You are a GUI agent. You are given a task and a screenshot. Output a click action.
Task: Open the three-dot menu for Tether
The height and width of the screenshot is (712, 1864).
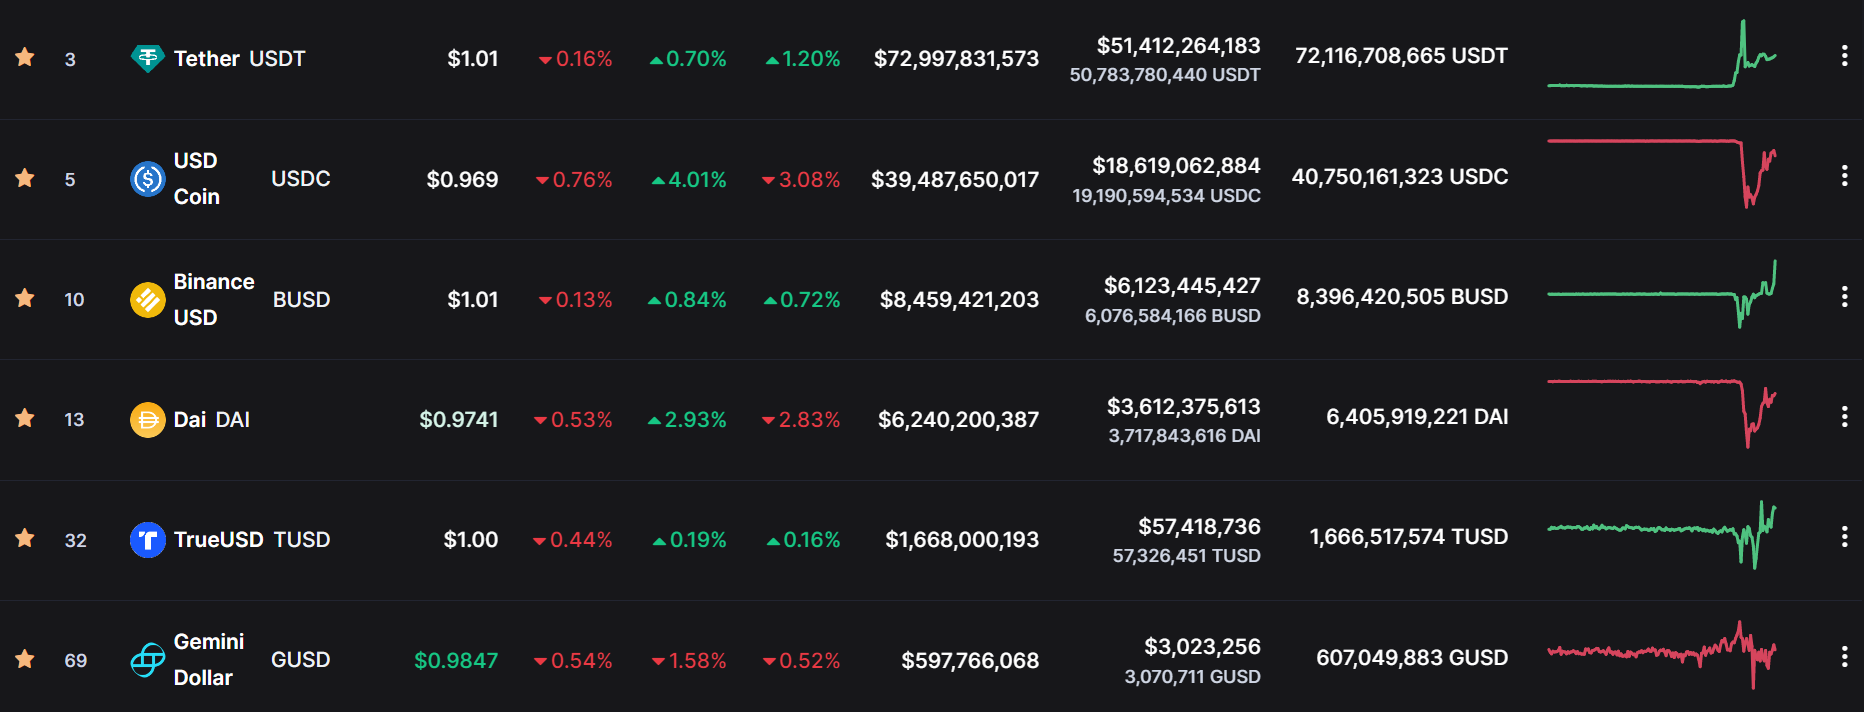click(x=1844, y=56)
